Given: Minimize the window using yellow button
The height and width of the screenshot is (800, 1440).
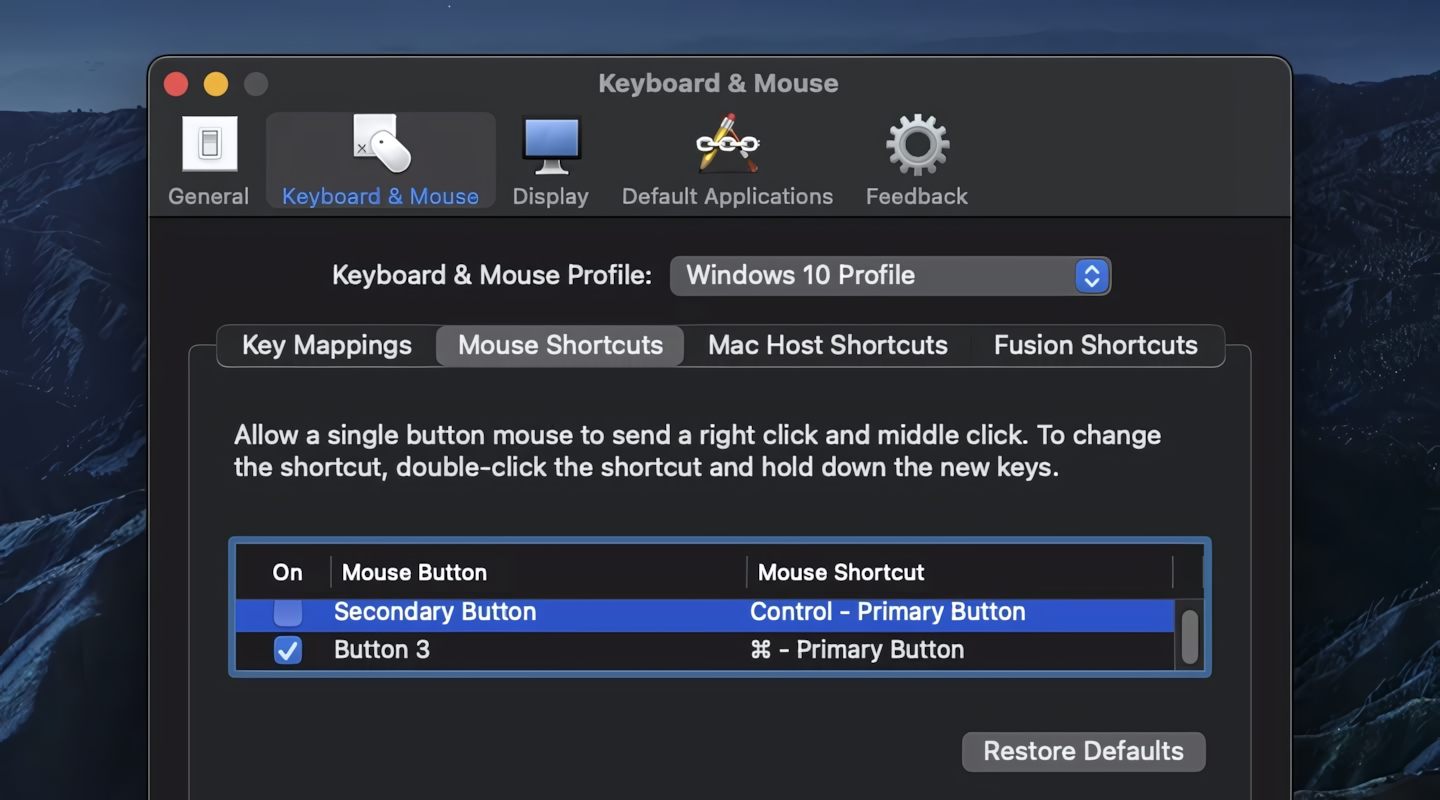Looking at the screenshot, I should pyautogui.click(x=216, y=84).
